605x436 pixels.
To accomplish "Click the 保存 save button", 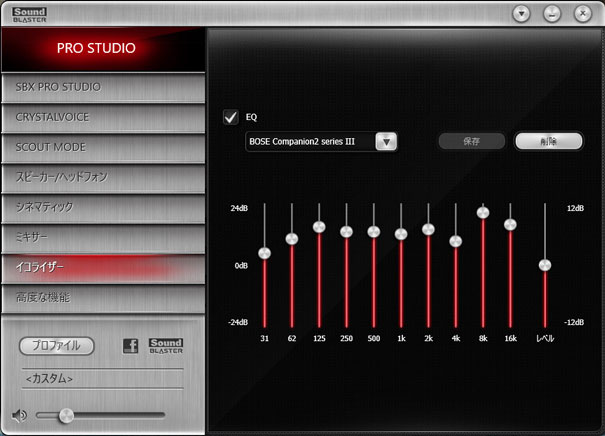I will [x=471, y=141].
